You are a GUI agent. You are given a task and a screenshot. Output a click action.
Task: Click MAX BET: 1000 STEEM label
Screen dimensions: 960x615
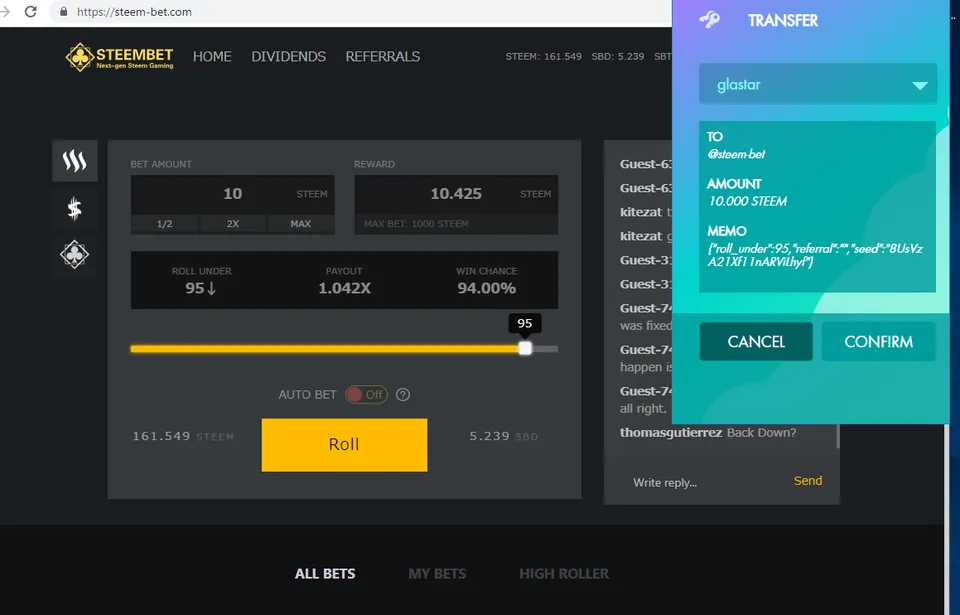(416, 224)
